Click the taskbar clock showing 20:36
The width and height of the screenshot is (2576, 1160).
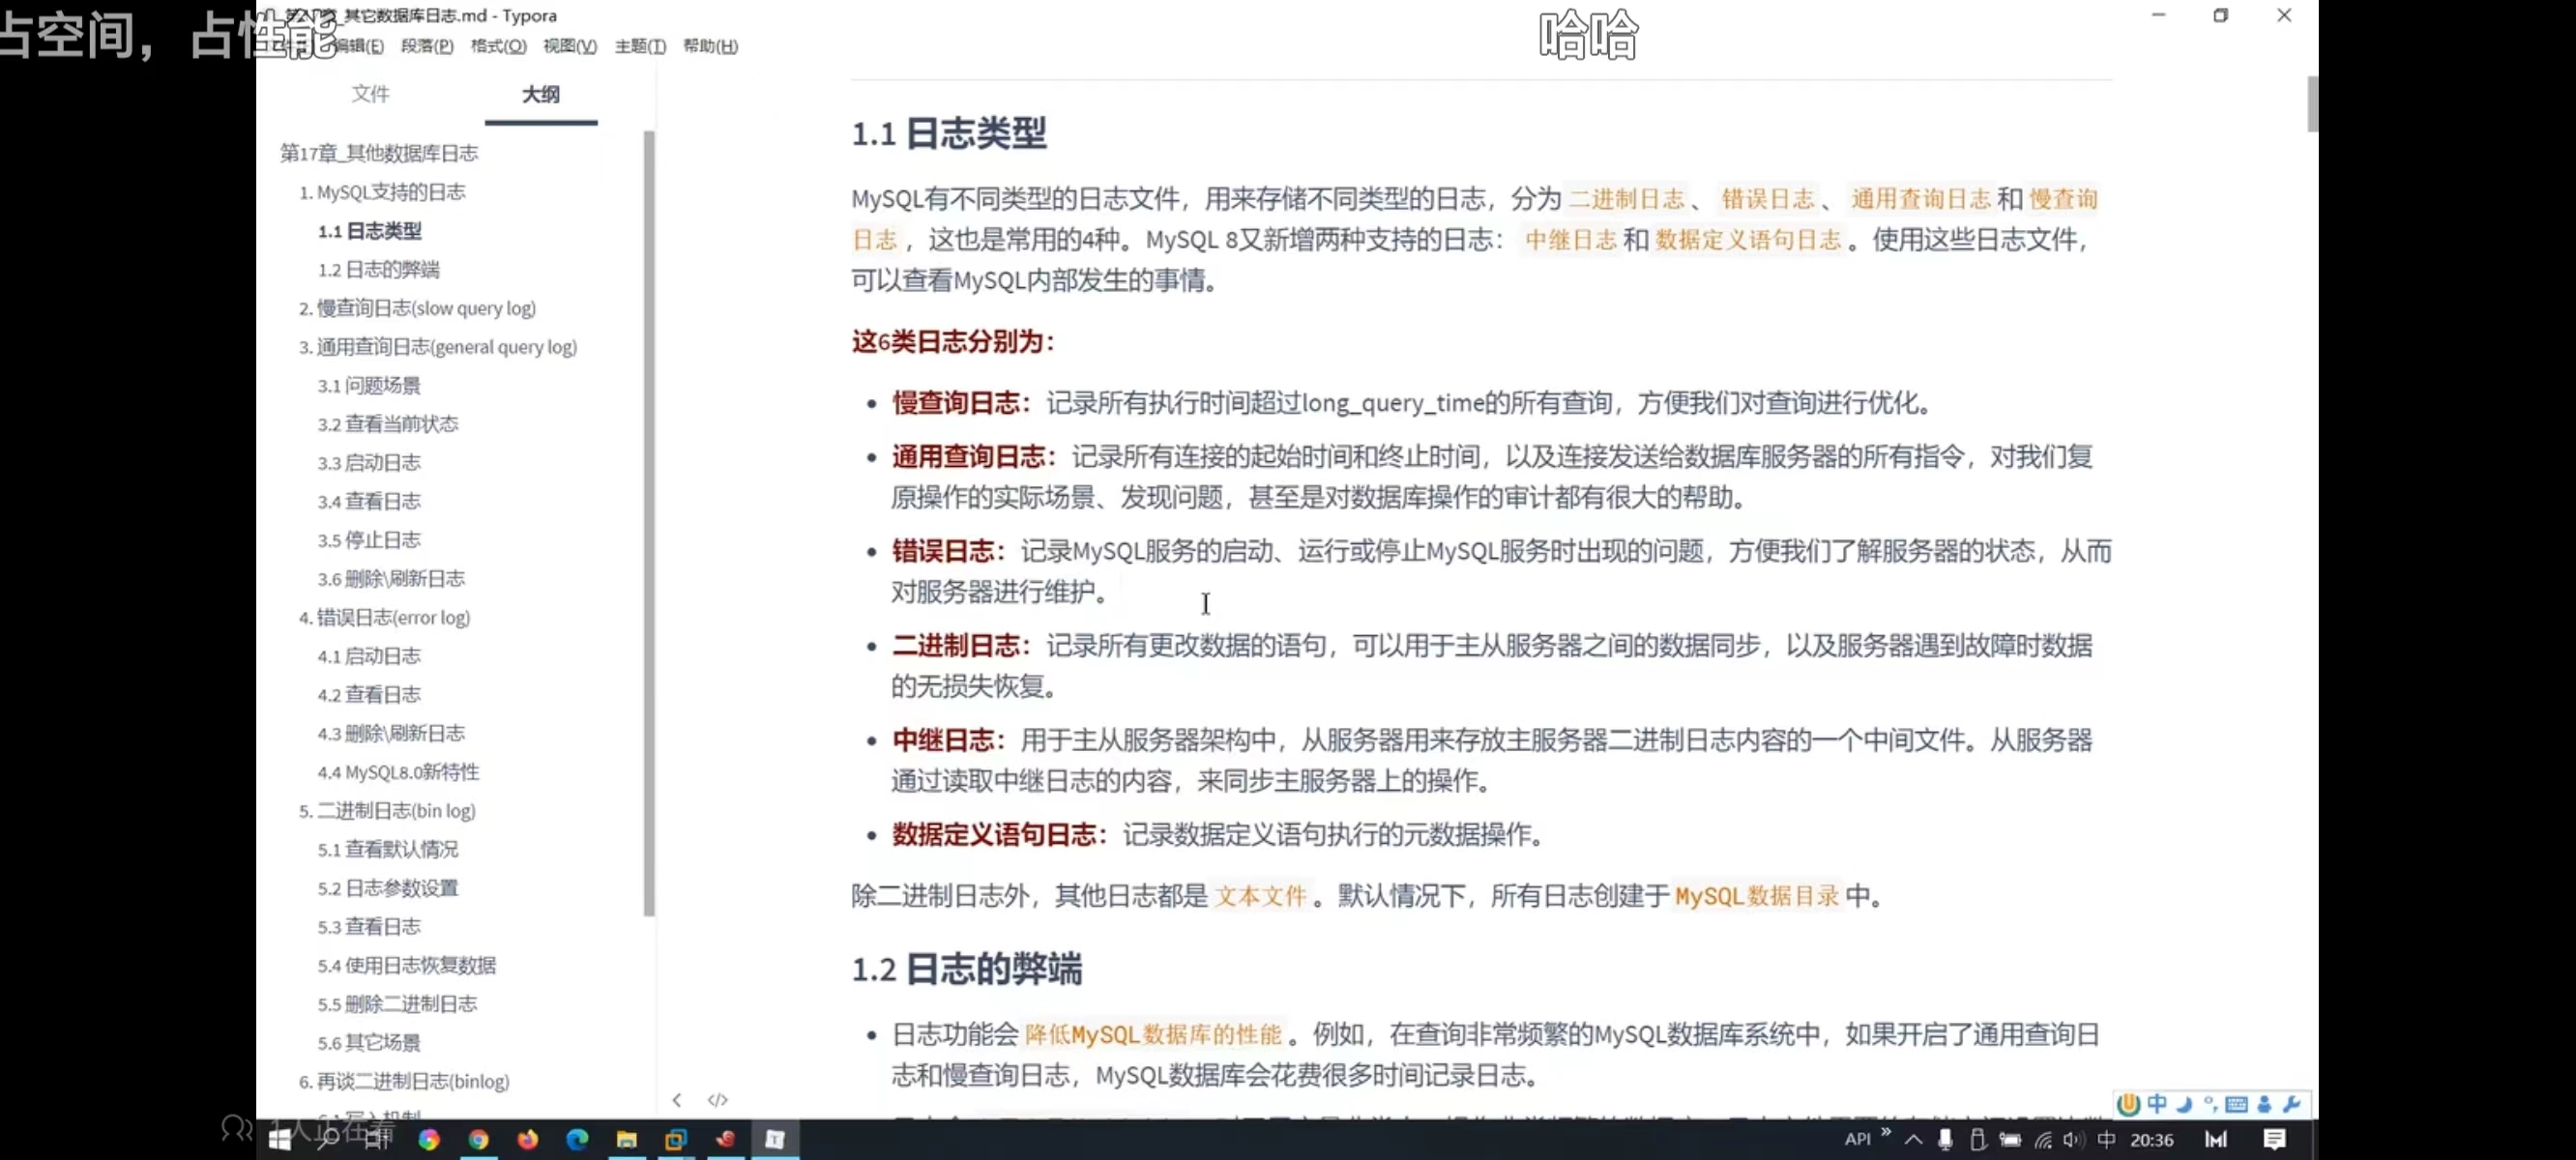click(x=2152, y=1139)
